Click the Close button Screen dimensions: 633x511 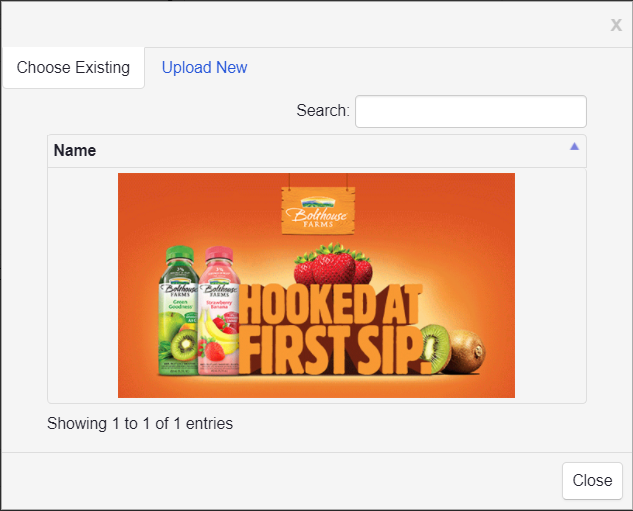pos(592,481)
